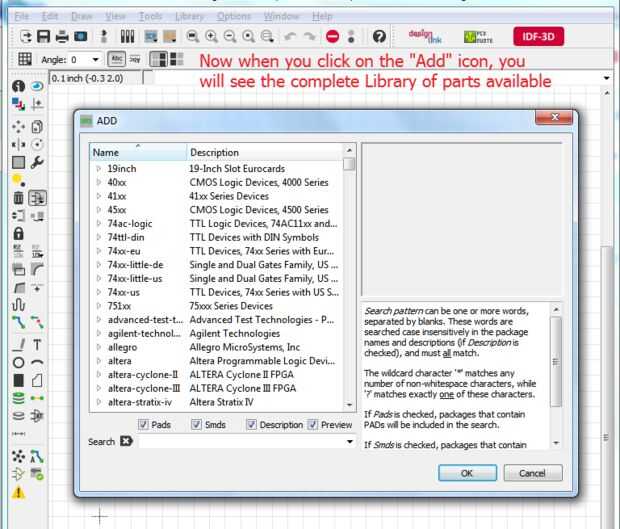Select the Circle drawing tool
This screenshot has height=529, width=620.
coord(18,363)
